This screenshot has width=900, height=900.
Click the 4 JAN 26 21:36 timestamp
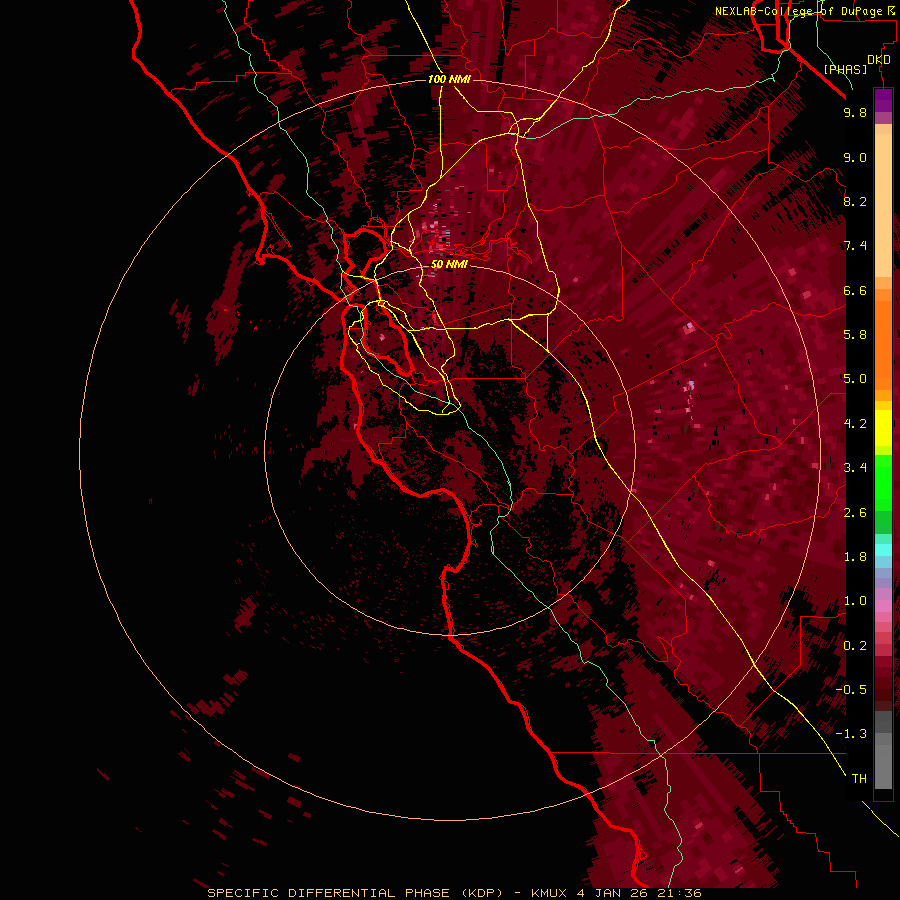coord(639,893)
